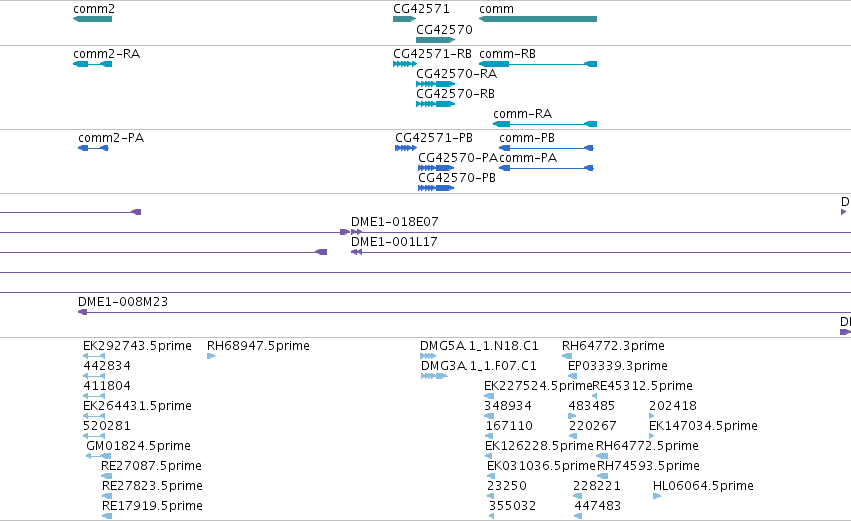Viewport: 851px width, 521px height.
Task: Click the EK292743.5prime EST glyph
Action: pyautogui.click(x=94, y=356)
